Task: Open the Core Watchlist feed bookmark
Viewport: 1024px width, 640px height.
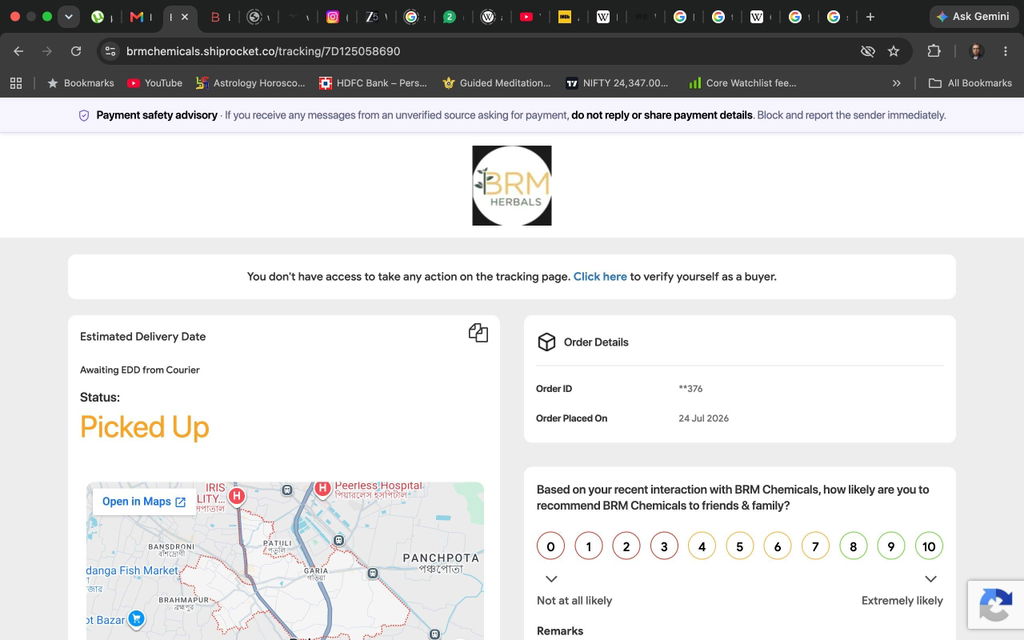Action: 743,83
